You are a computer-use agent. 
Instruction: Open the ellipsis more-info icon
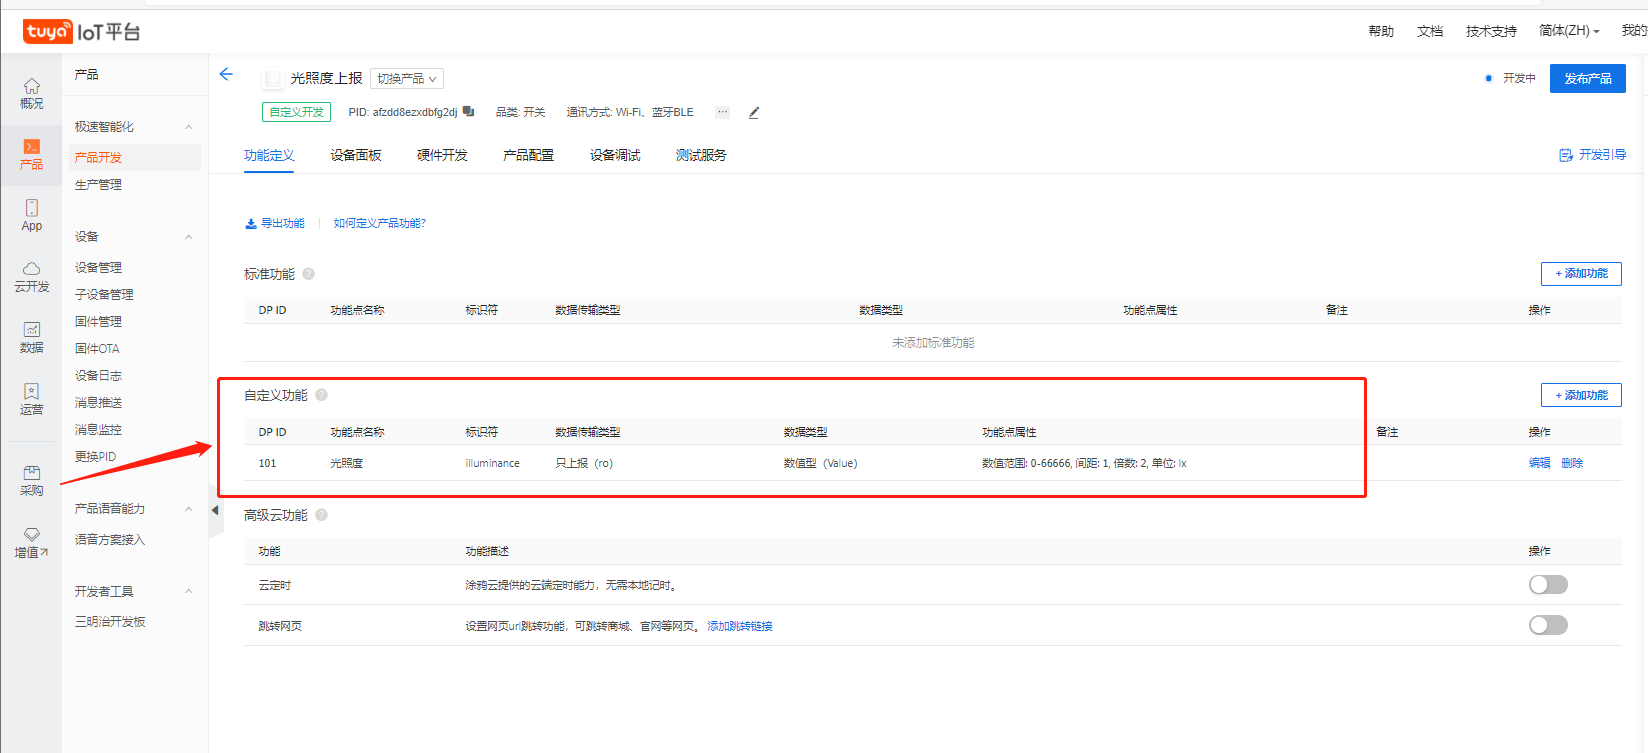[x=722, y=112]
